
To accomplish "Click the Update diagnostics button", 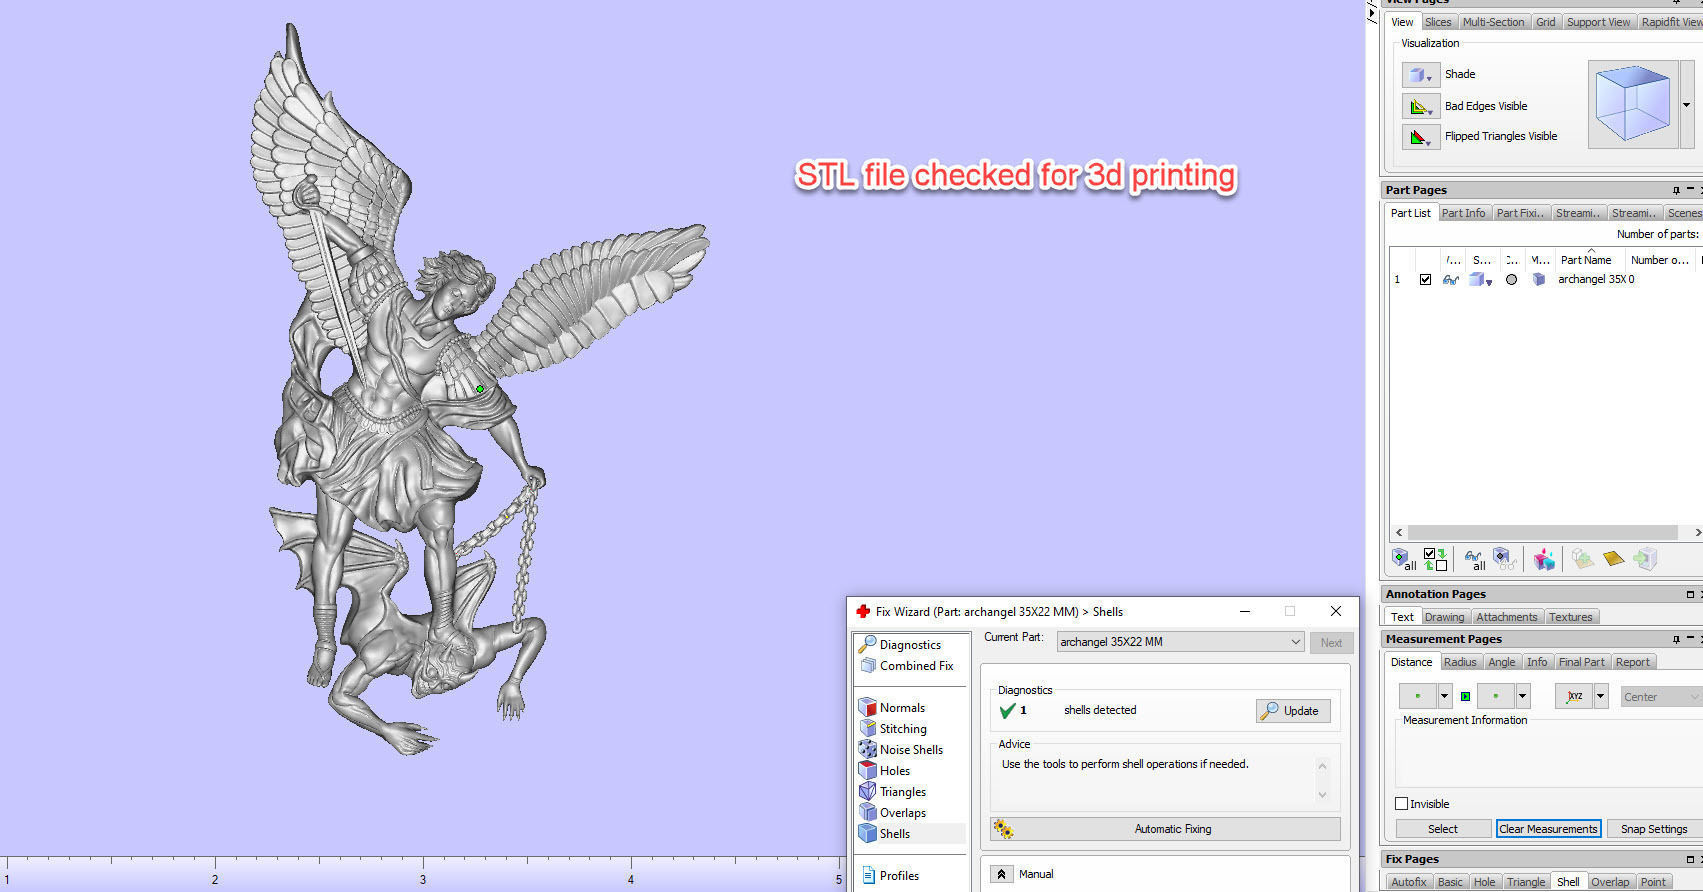I will tap(1293, 711).
